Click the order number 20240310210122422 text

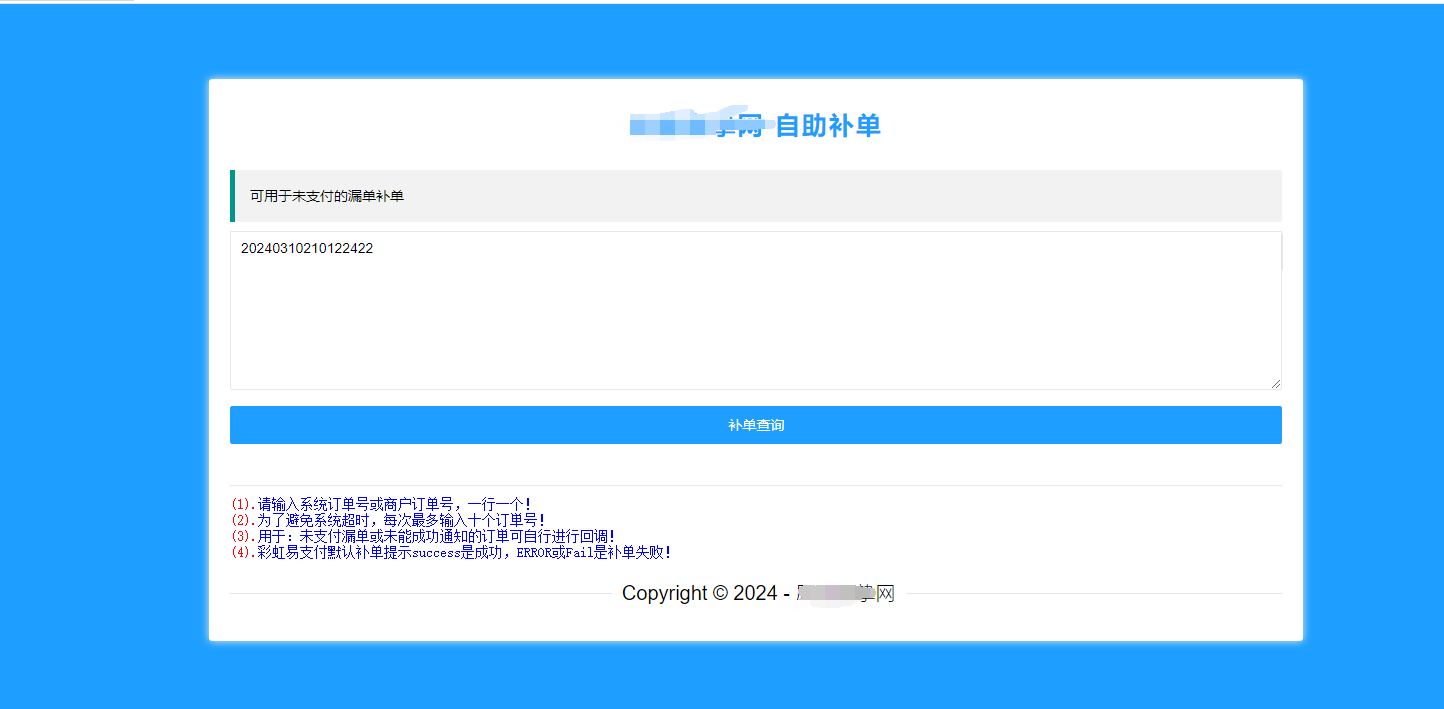[307, 249]
